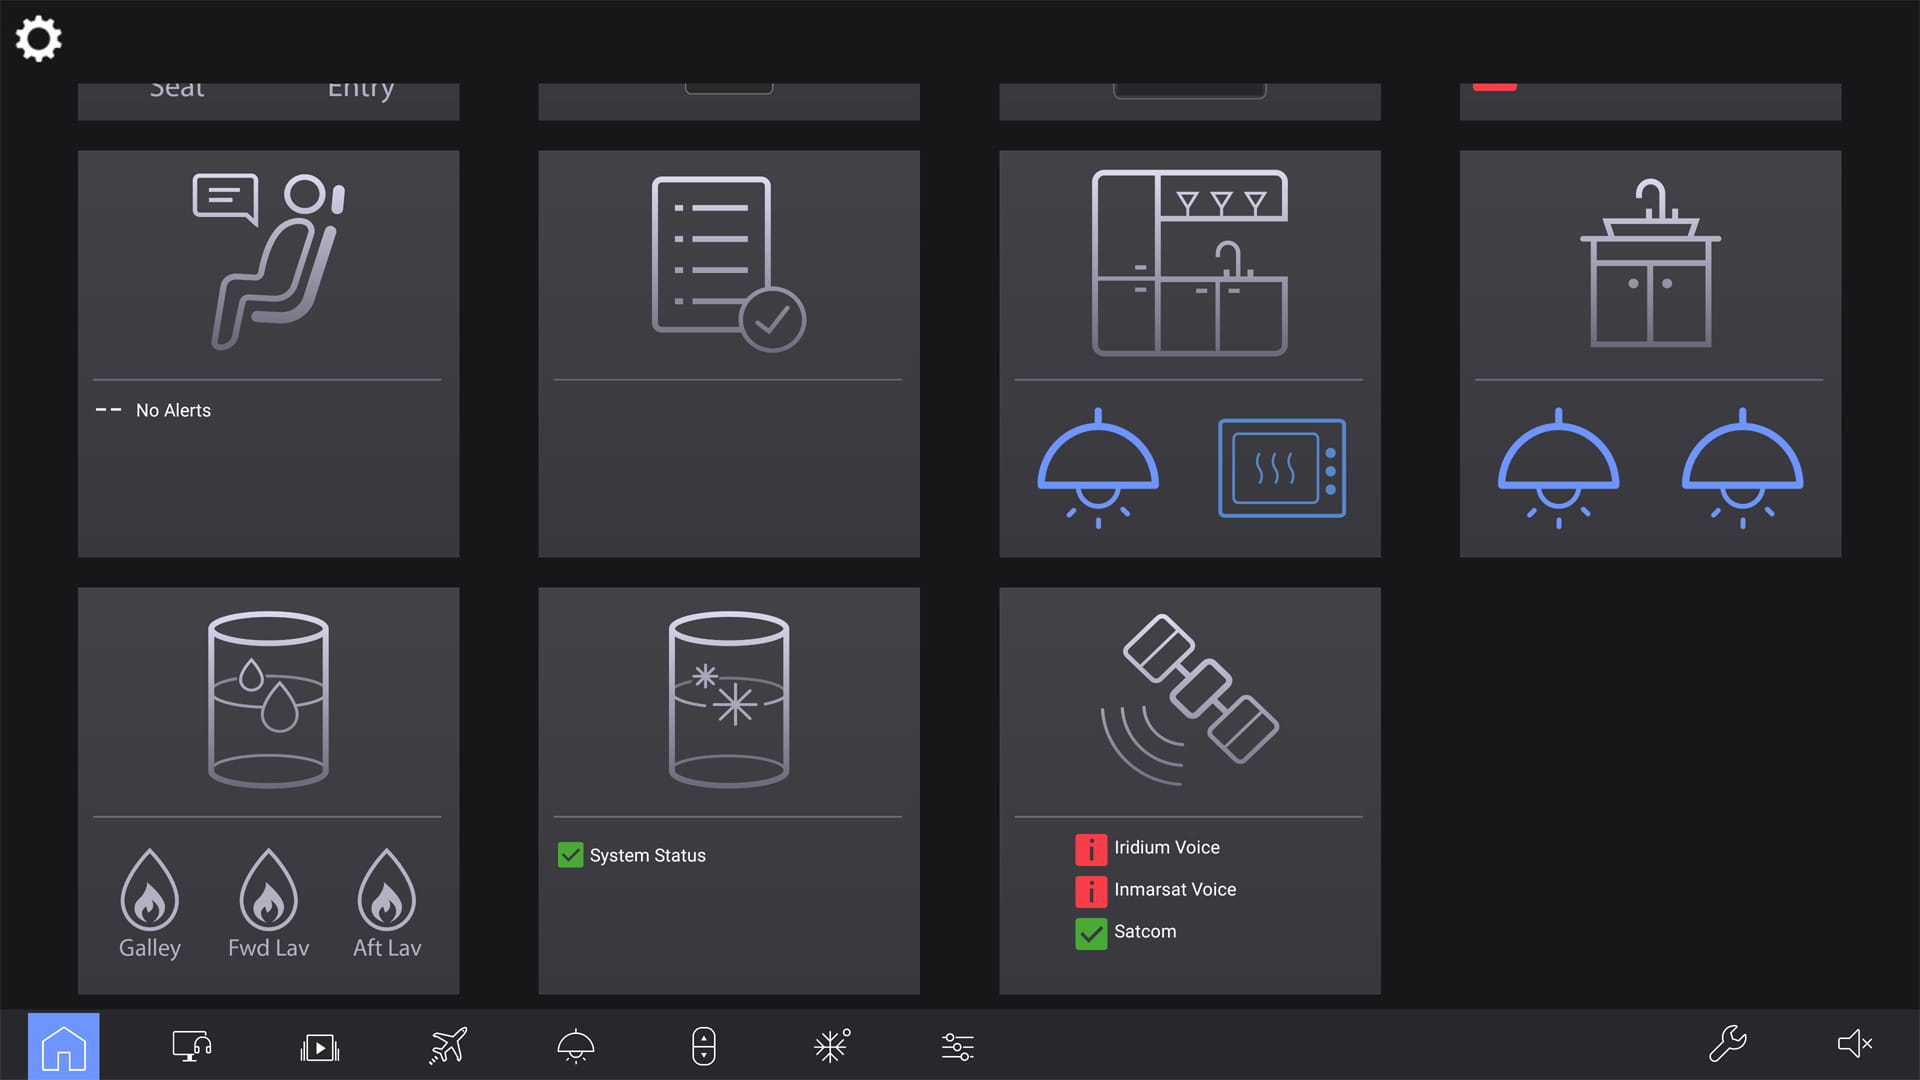Open the entertainment monitor and headphones panel
The height and width of the screenshot is (1080, 1920).
click(x=190, y=1046)
